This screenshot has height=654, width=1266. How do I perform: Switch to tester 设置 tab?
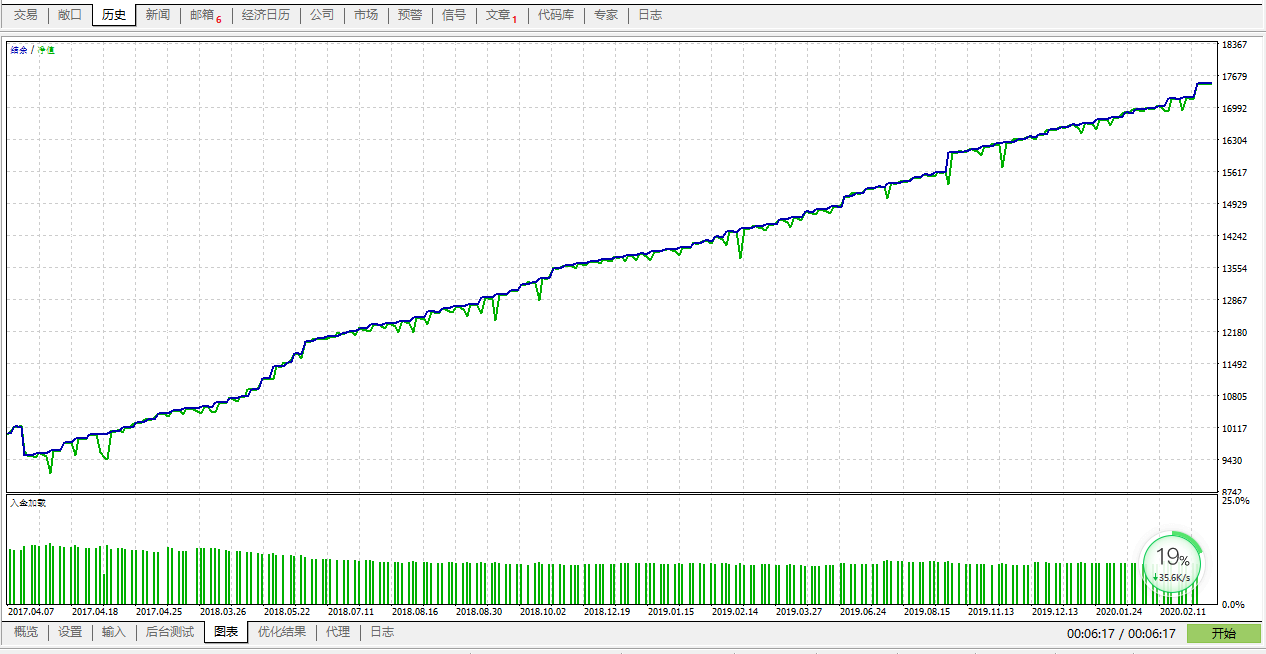tap(70, 632)
